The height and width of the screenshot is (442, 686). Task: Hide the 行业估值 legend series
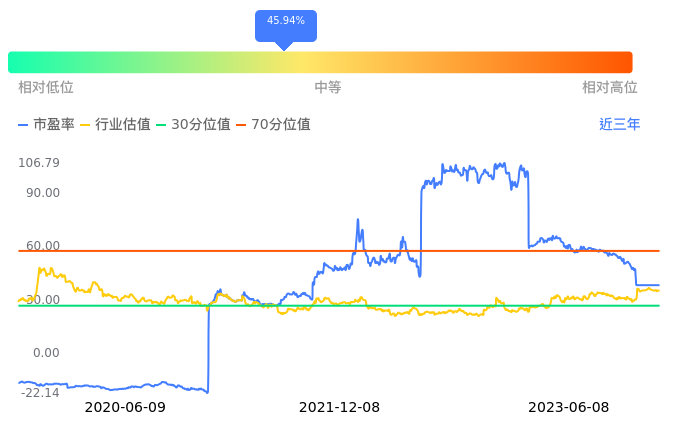point(115,125)
